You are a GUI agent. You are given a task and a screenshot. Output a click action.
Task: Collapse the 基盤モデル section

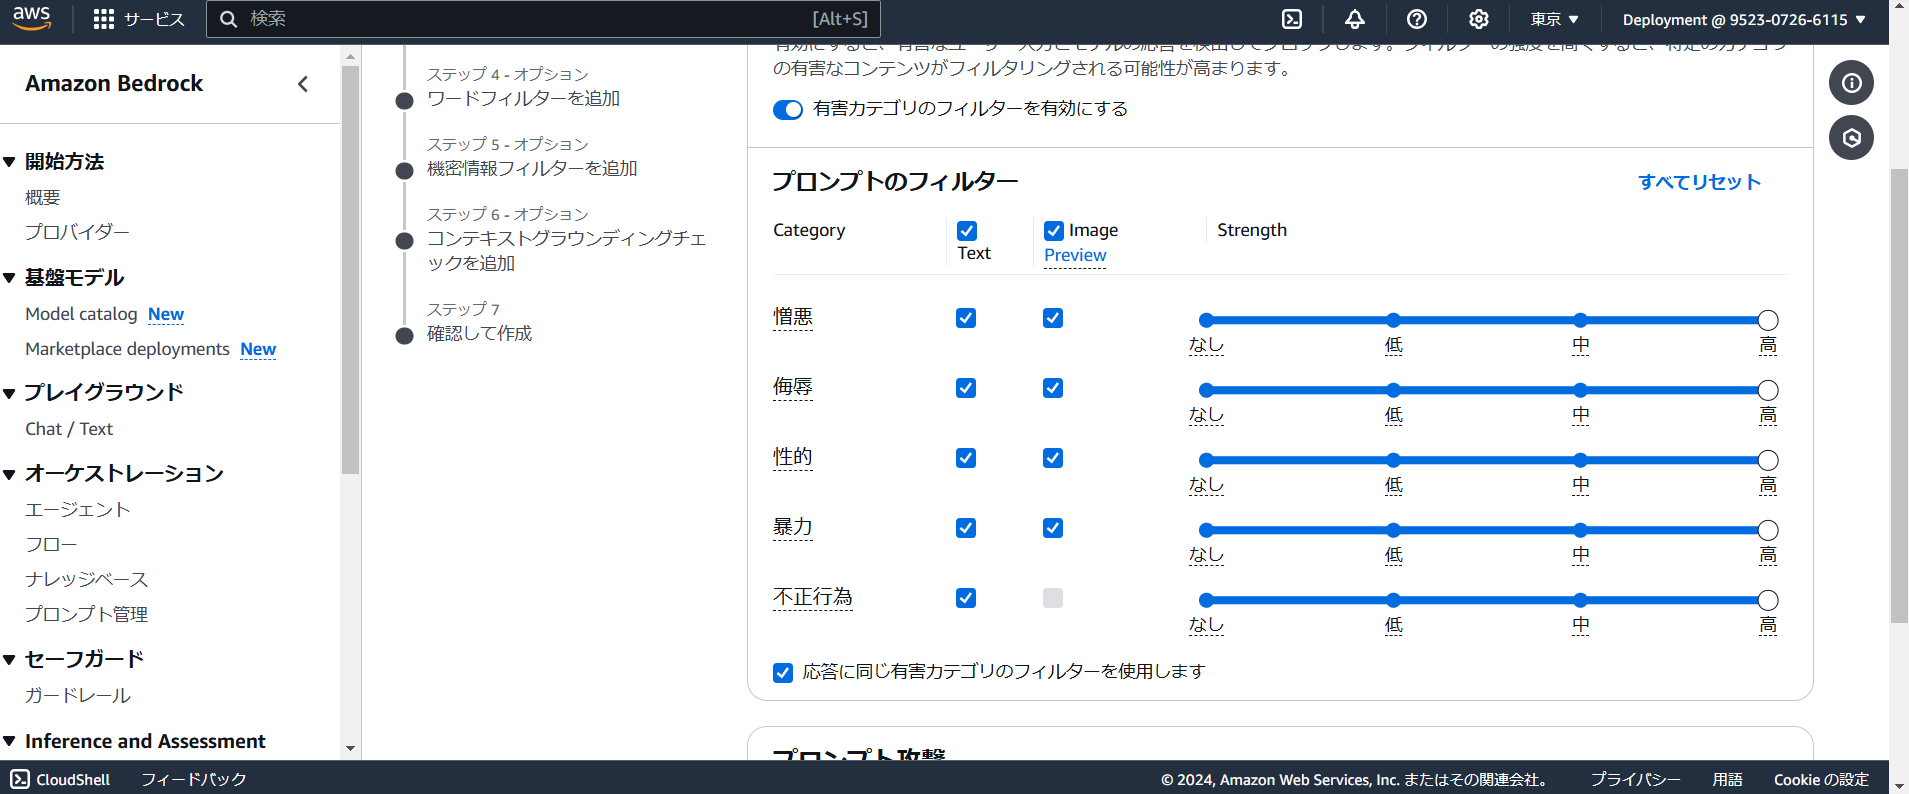pos(10,278)
